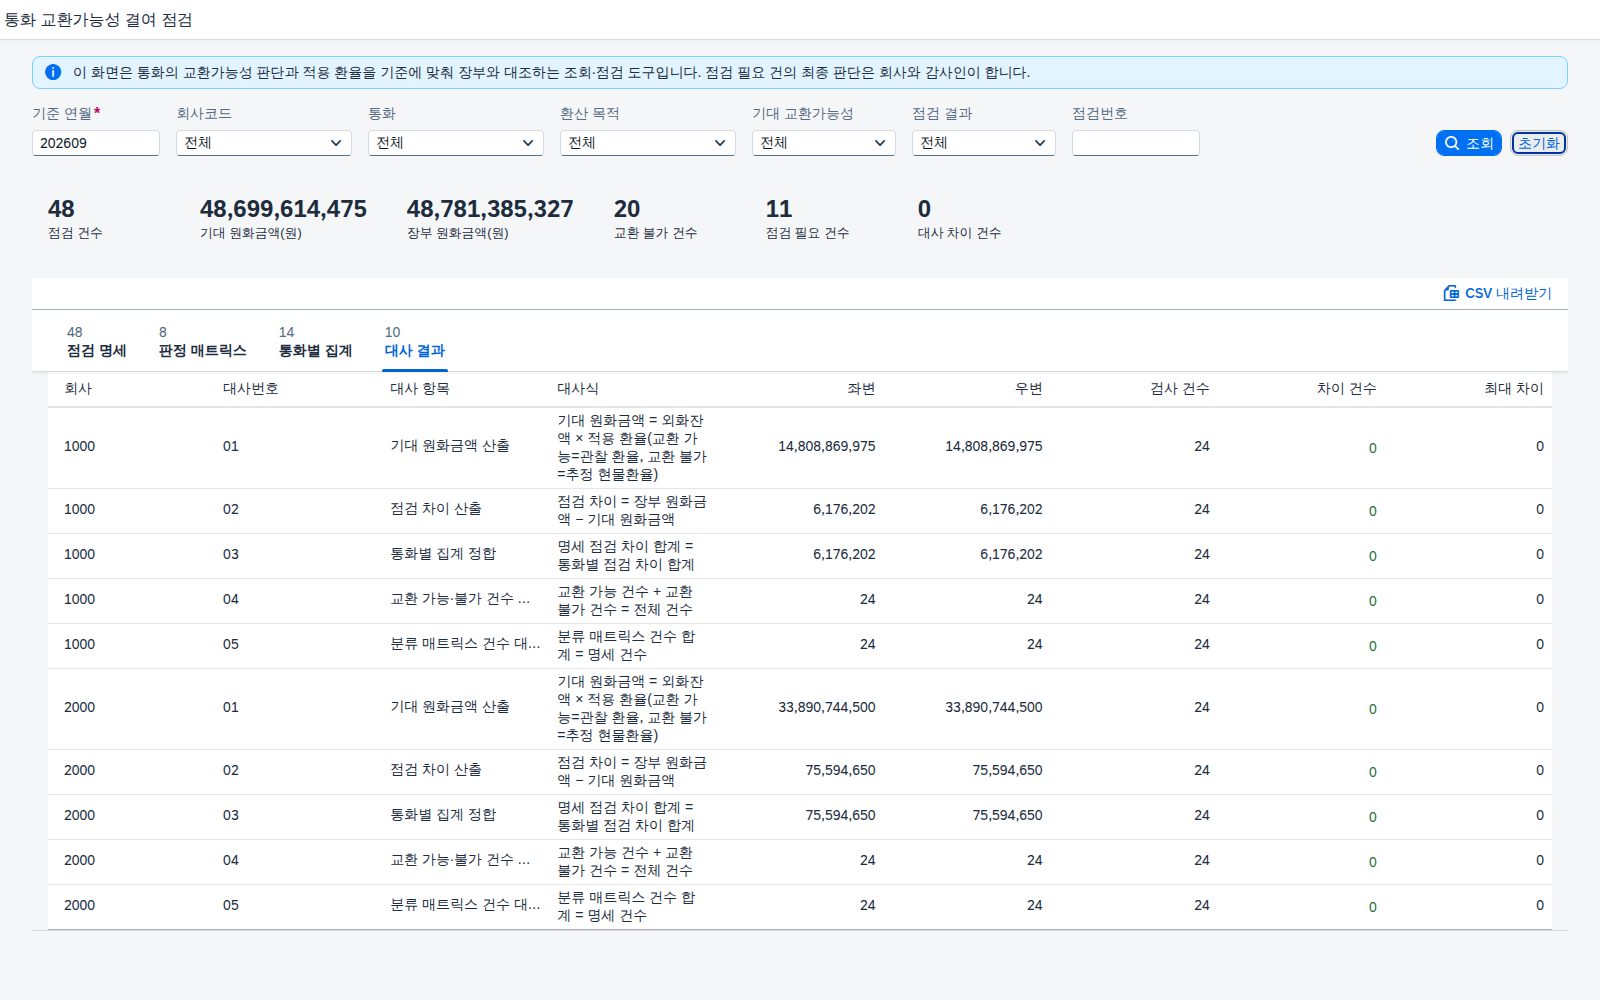This screenshot has width=1600, height=1000.
Task: Select 기대 원화금액 산출 in company 1000 row
Action: click(x=450, y=446)
